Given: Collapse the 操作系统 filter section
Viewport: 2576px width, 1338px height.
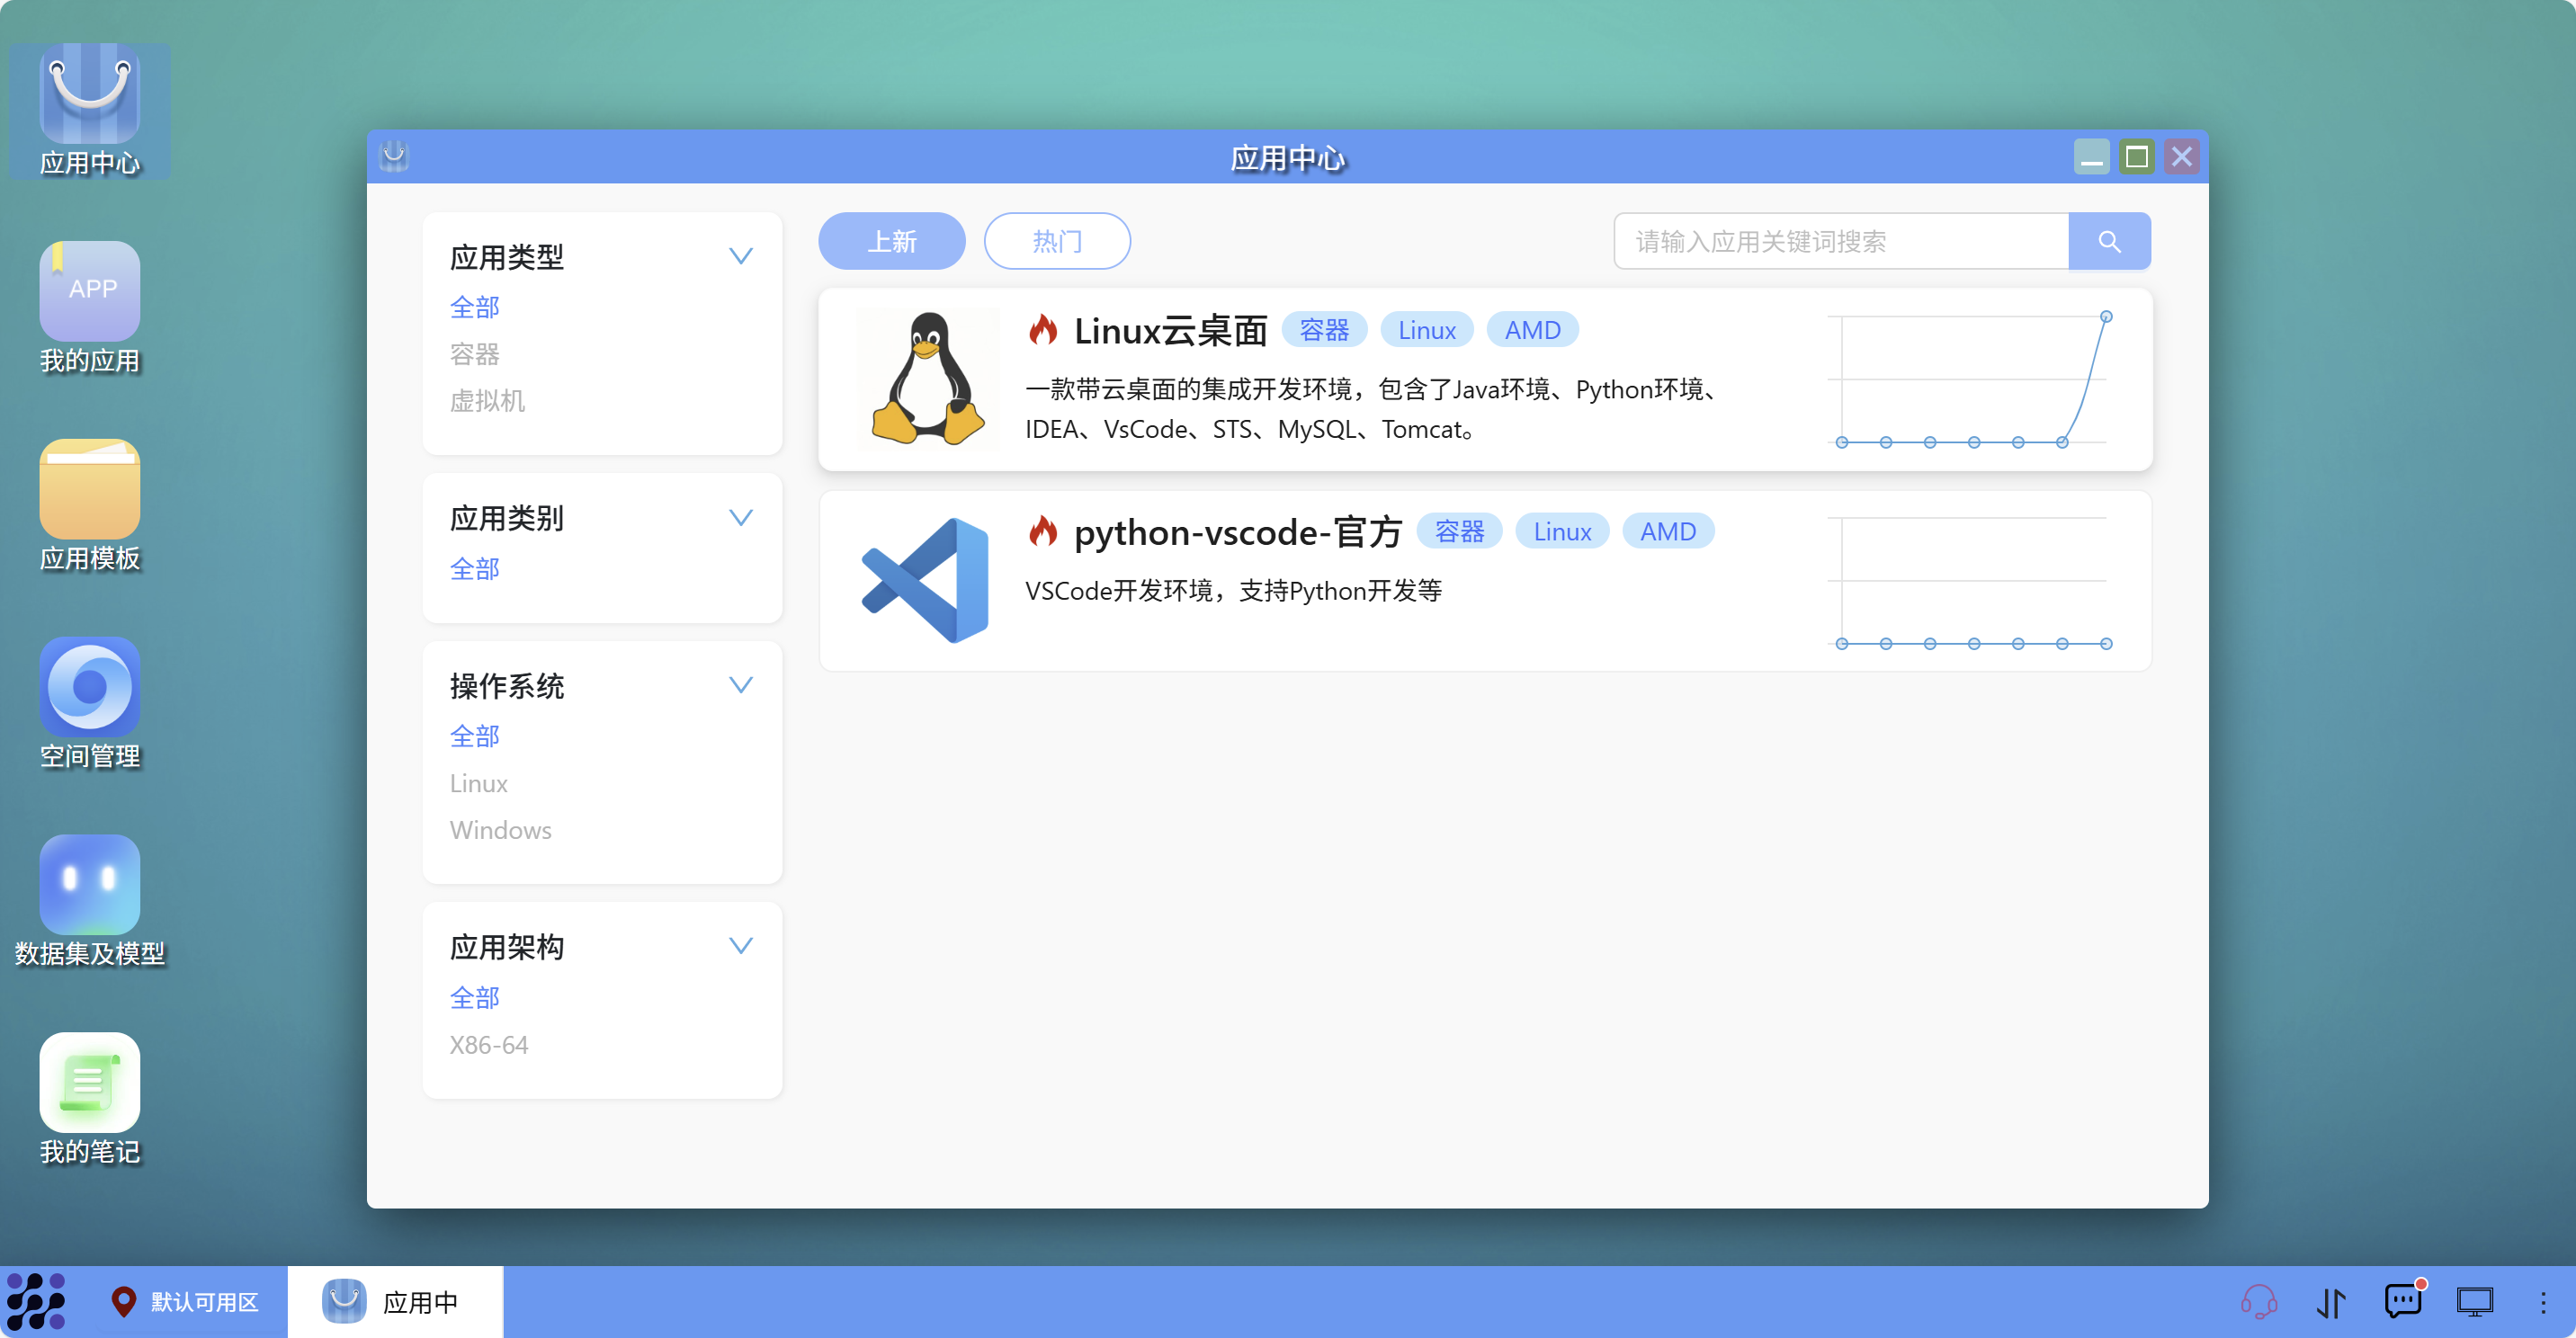Looking at the screenshot, I should [740, 686].
